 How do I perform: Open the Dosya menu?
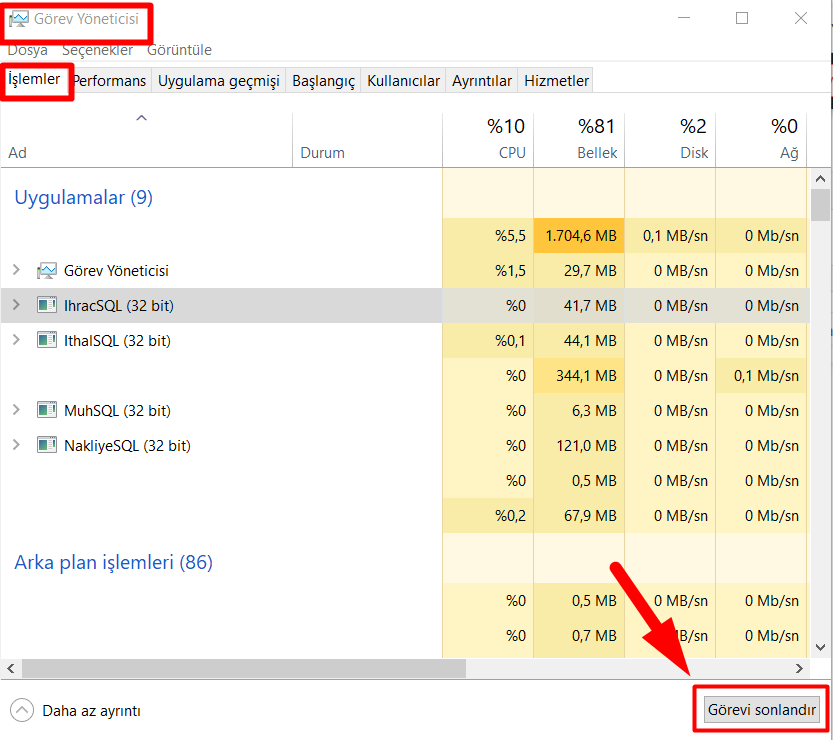point(28,50)
